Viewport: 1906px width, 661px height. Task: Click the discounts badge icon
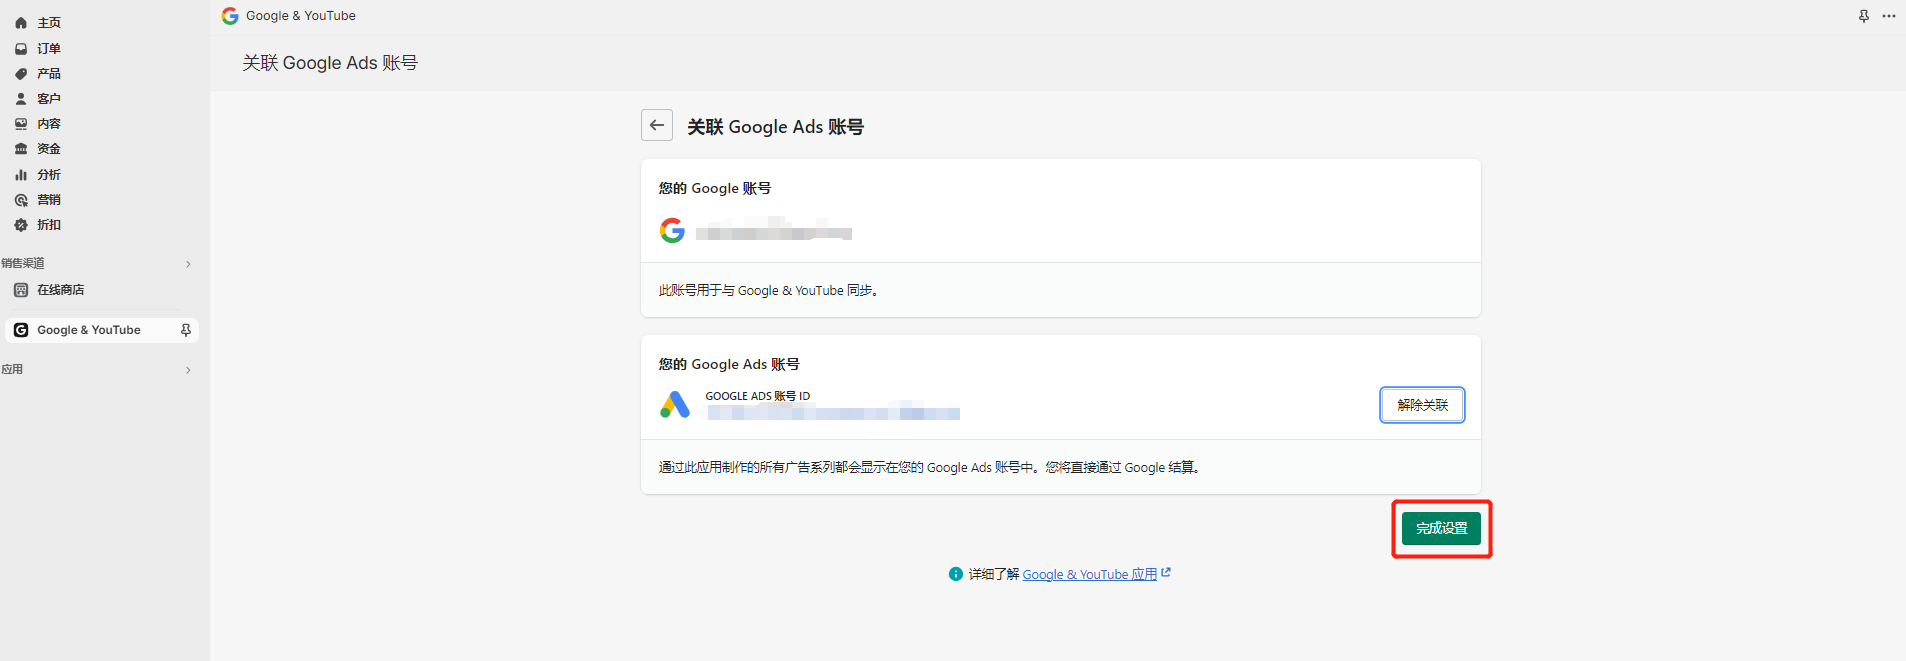tap(21, 225)
